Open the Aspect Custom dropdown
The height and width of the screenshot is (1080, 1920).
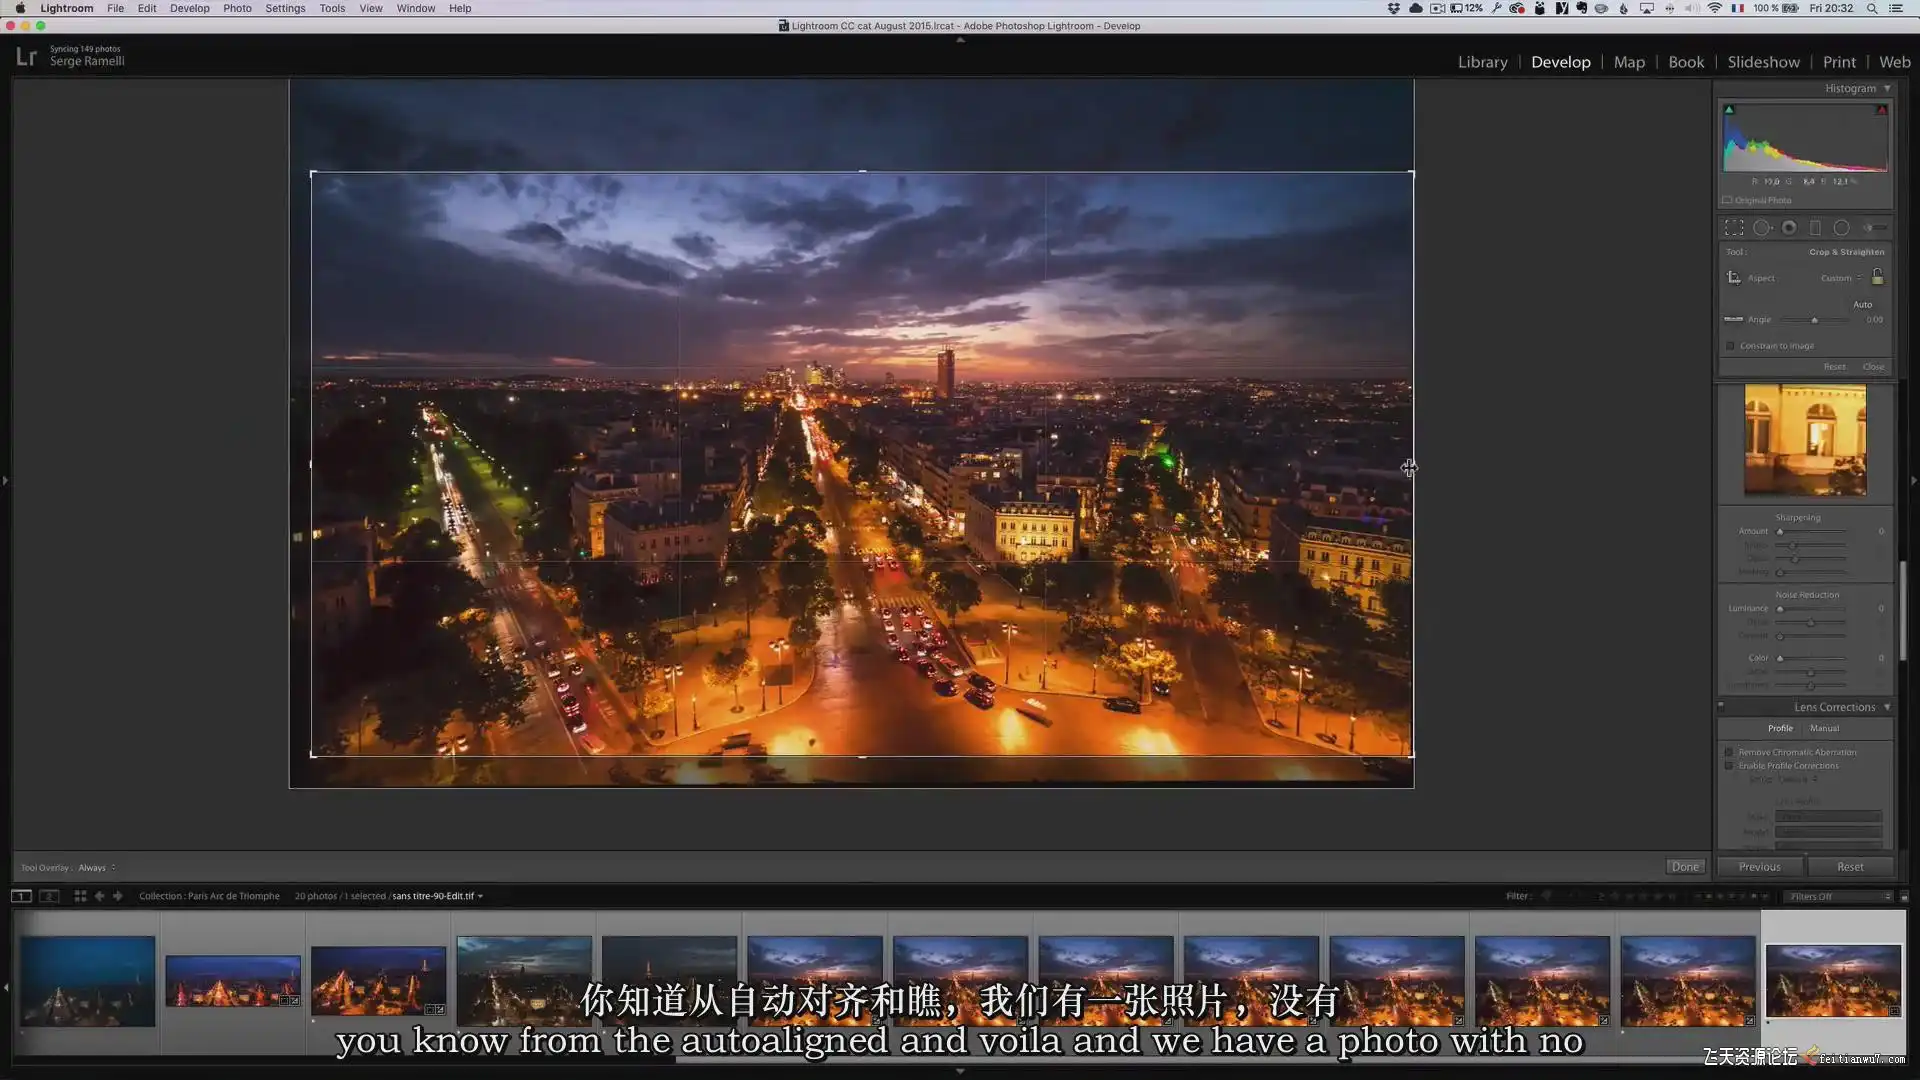click(x=1841, y=278)
